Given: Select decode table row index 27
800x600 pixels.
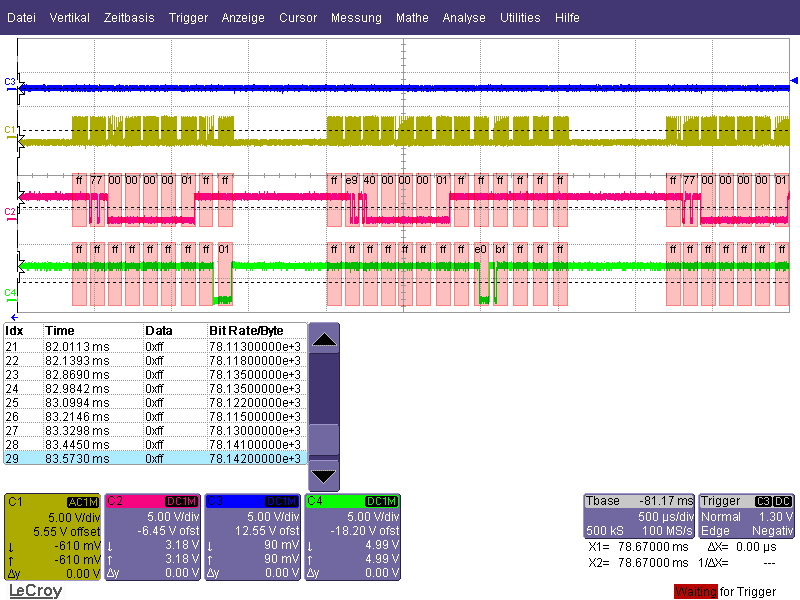Looking at the screenshot, I should tap(155, 431).
